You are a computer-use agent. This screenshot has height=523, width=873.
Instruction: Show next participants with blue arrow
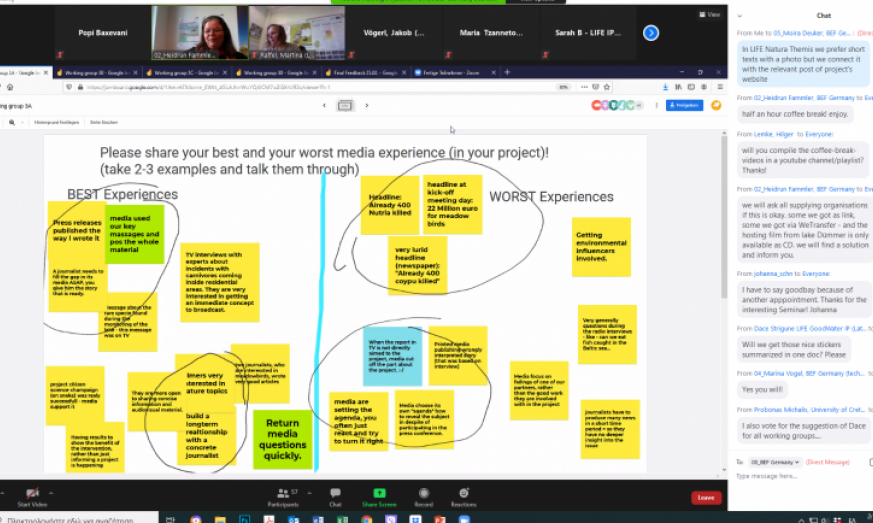pos(651,33)
